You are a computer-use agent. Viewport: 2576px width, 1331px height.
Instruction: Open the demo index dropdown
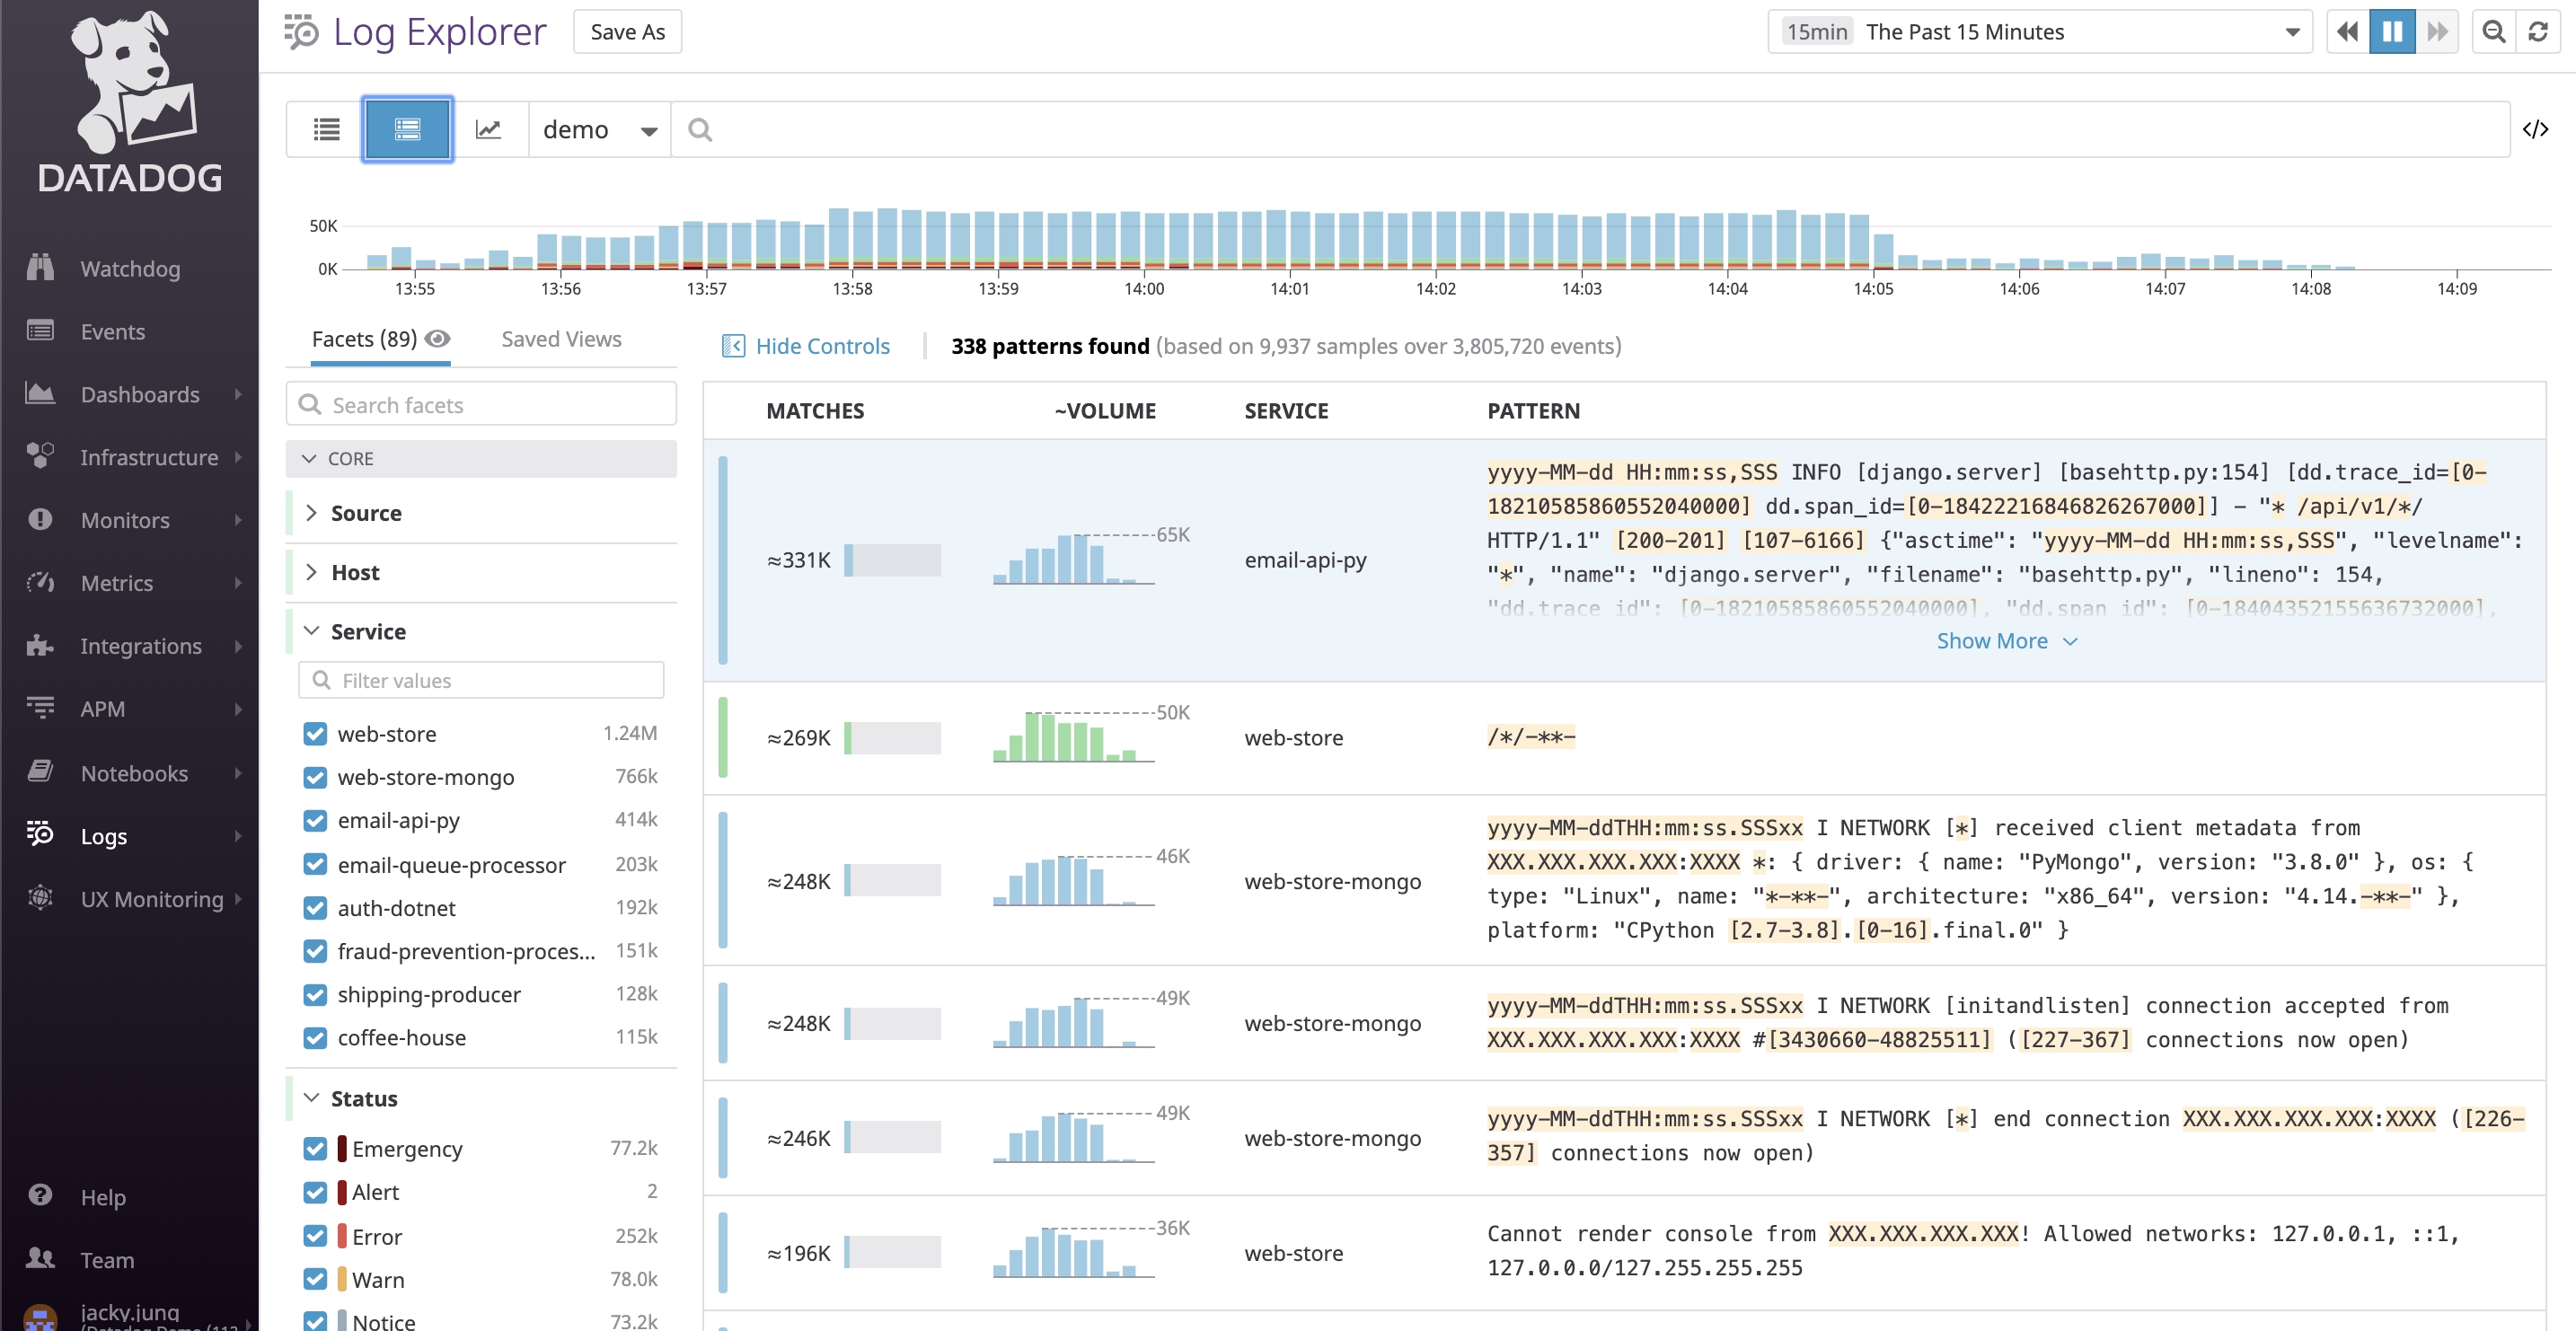(599, 129)
